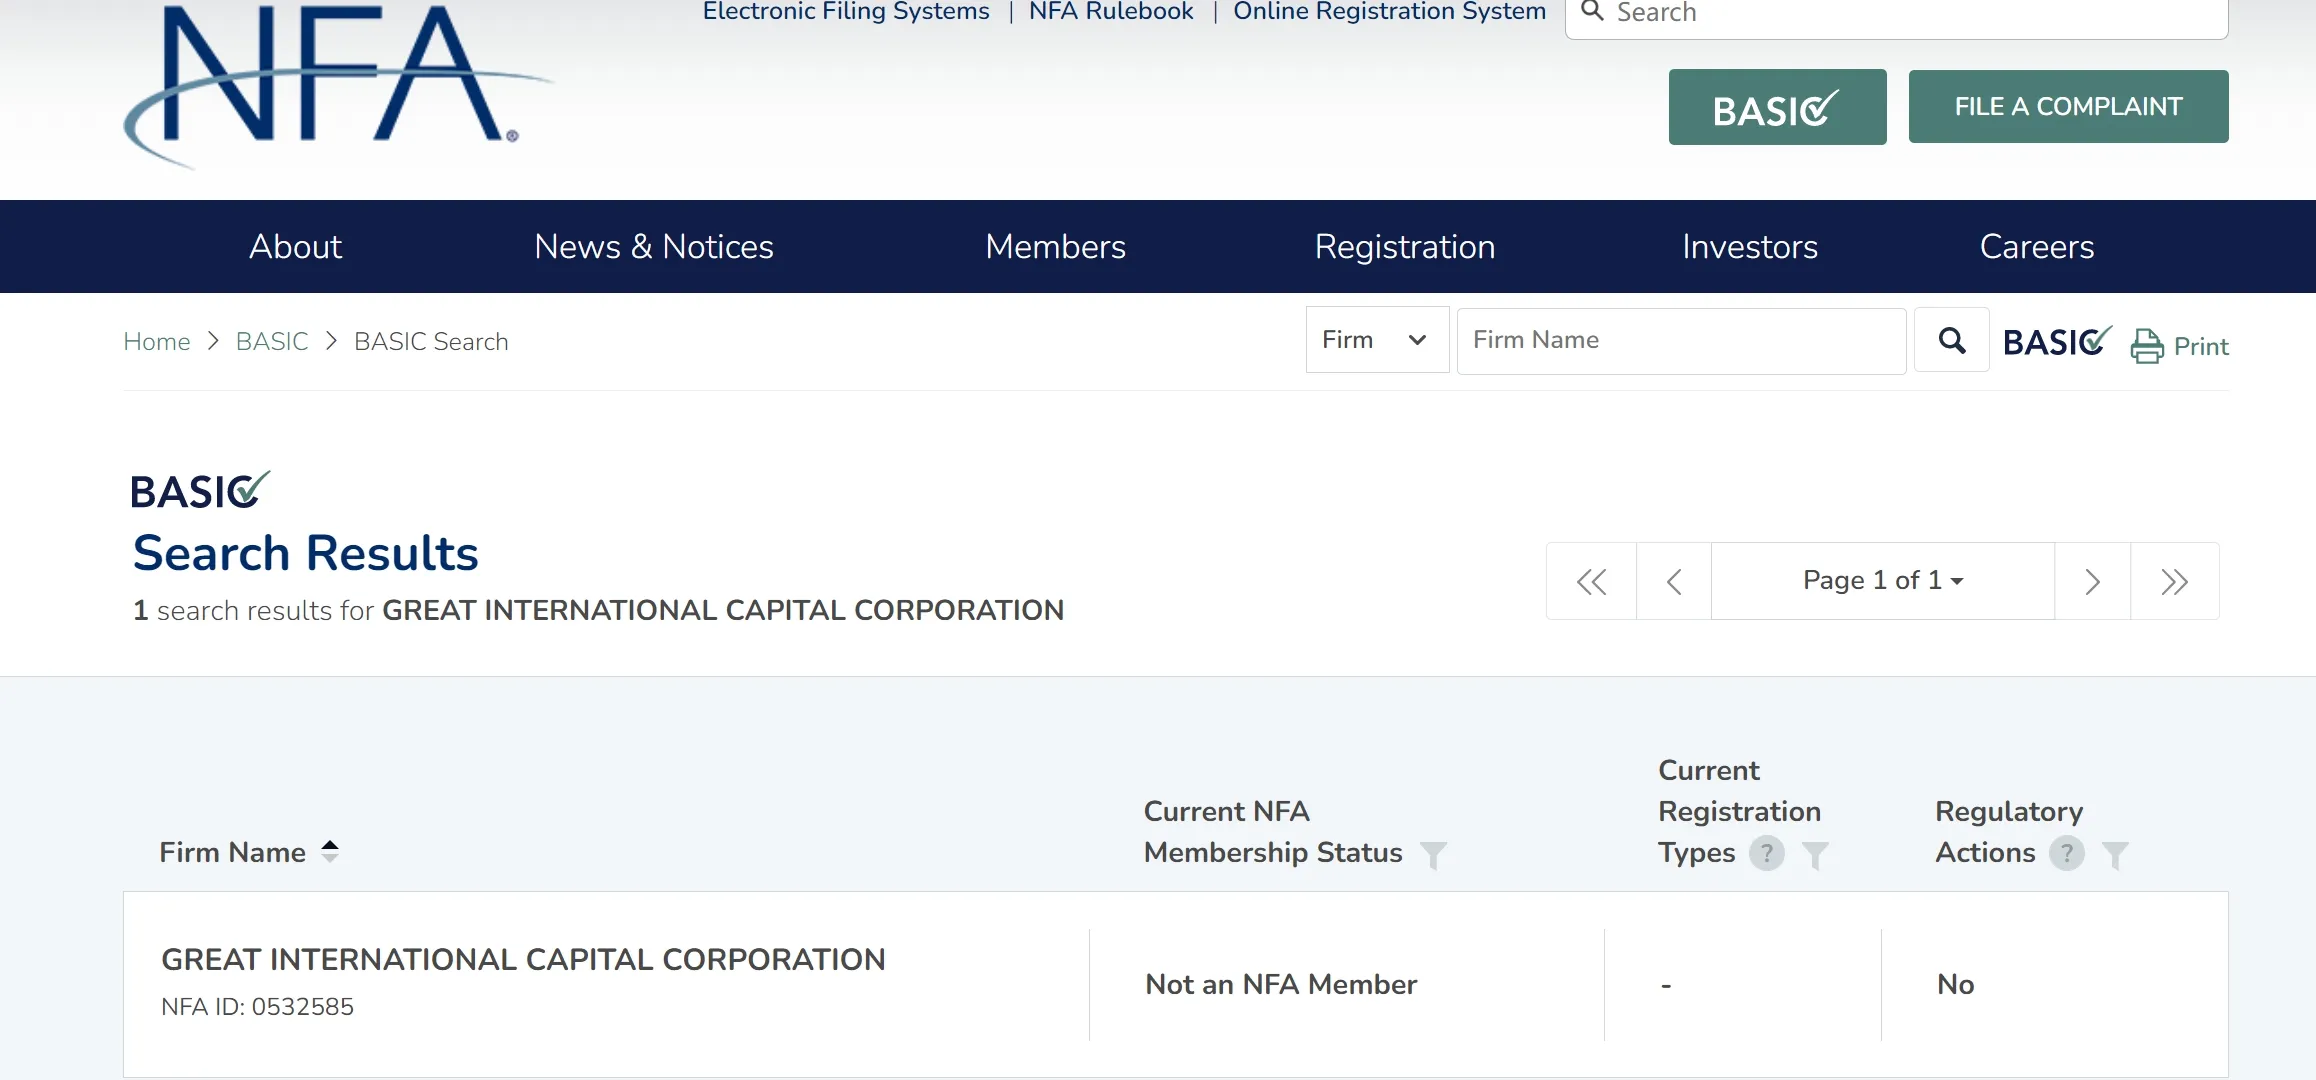Click the site search magnifier icon
This screenshot has height=1080, width=2316.
1592,12
